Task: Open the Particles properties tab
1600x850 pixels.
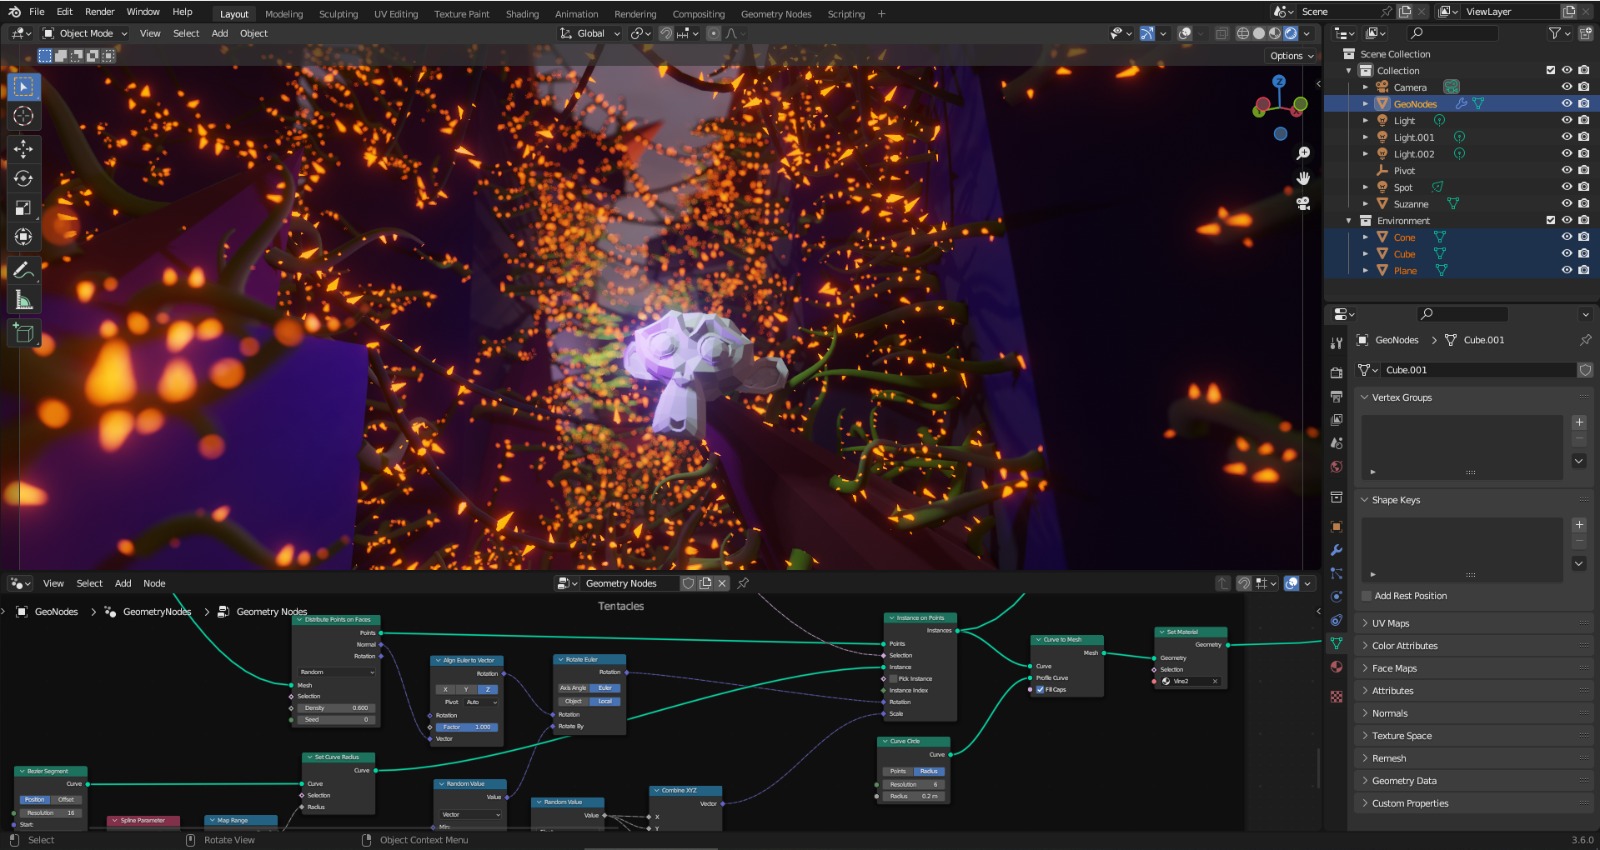Action: pos(1336,573)
